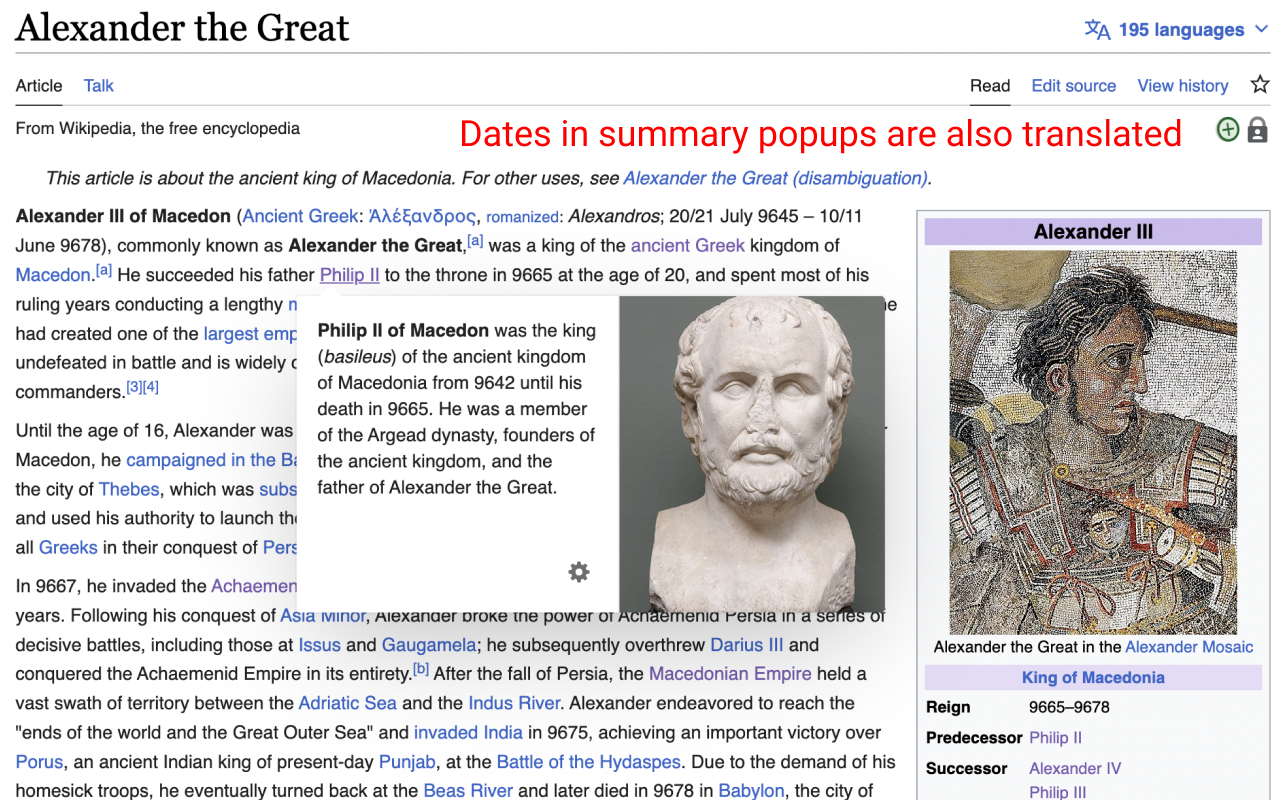The height and width of the screenshot is (800, 1280).
Task: Click the Philip II bust image in the popup
Action: (x=755, y=450)
